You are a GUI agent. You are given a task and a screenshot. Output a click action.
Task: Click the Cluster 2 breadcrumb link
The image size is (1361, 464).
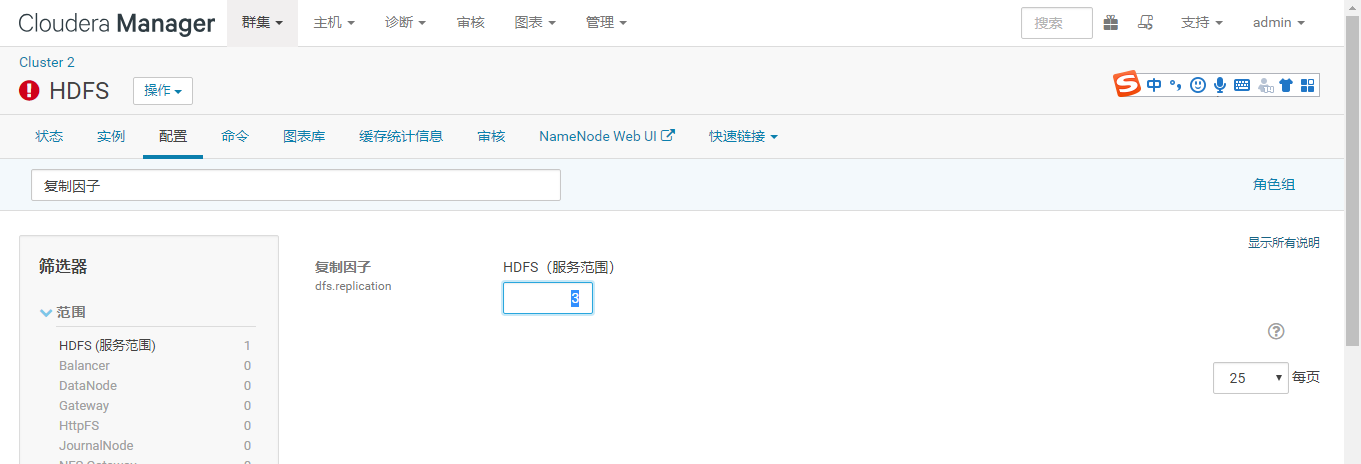[x=47, y=62]
